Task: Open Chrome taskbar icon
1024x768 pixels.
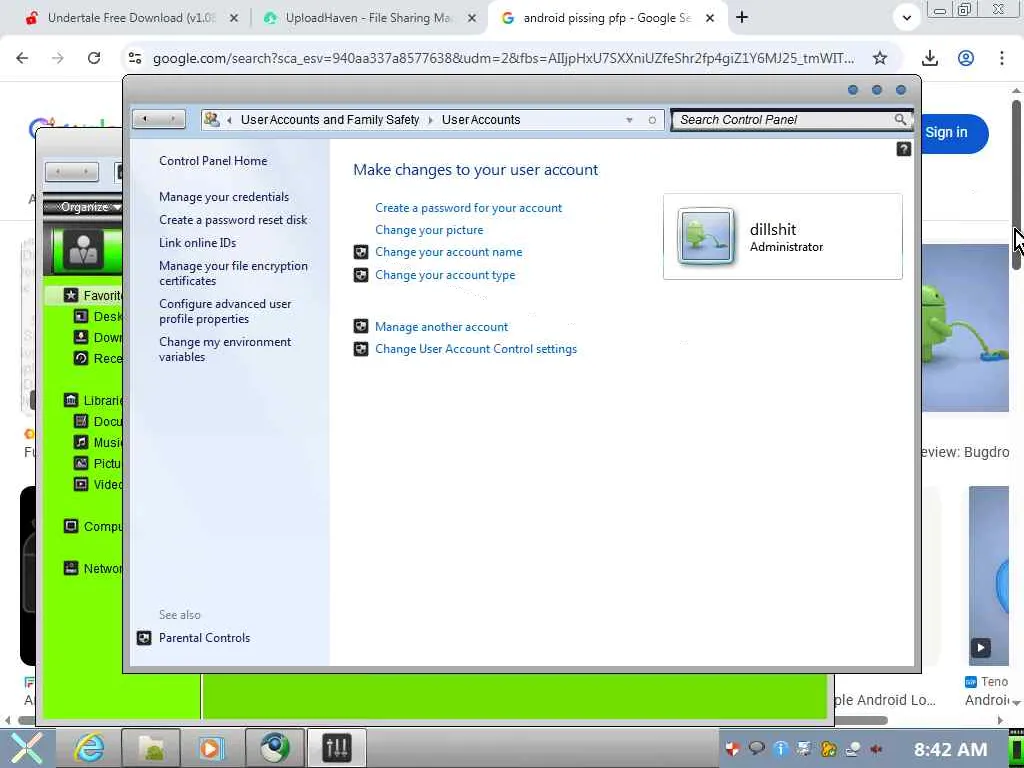Action: [x=274, y=748]
